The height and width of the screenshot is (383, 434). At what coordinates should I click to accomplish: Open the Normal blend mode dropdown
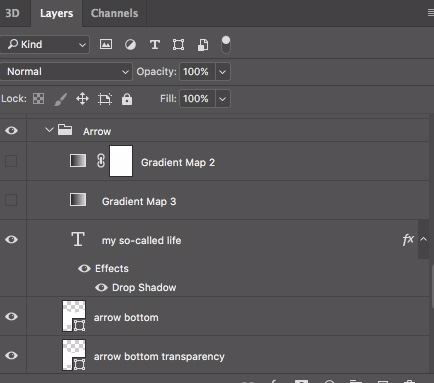click(66, 72)
